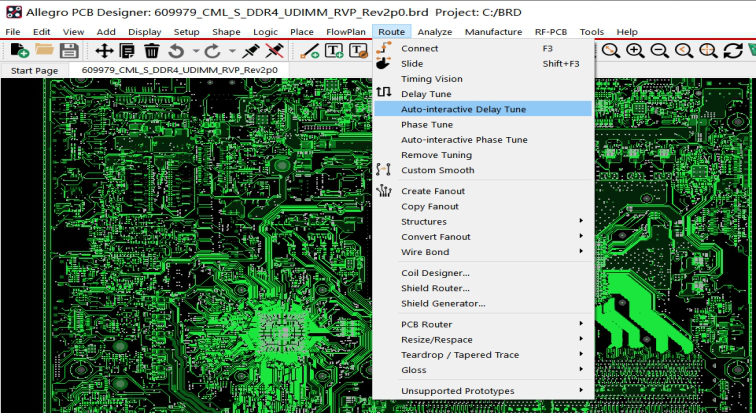Viewport: 756px width, 413px height.
Task: Select Auto-interactive Phase Tune
Action: point(483,140)
